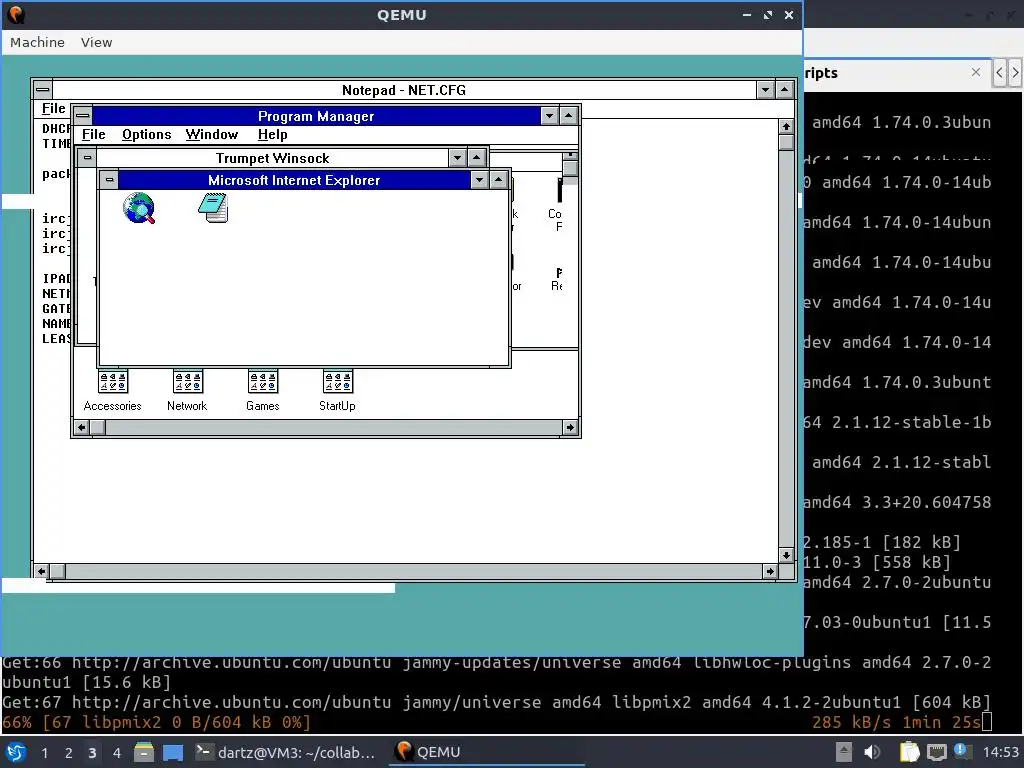Click Notepad horizontal scroll right arrow
The image size is (1024, 768).
[770, 571]
